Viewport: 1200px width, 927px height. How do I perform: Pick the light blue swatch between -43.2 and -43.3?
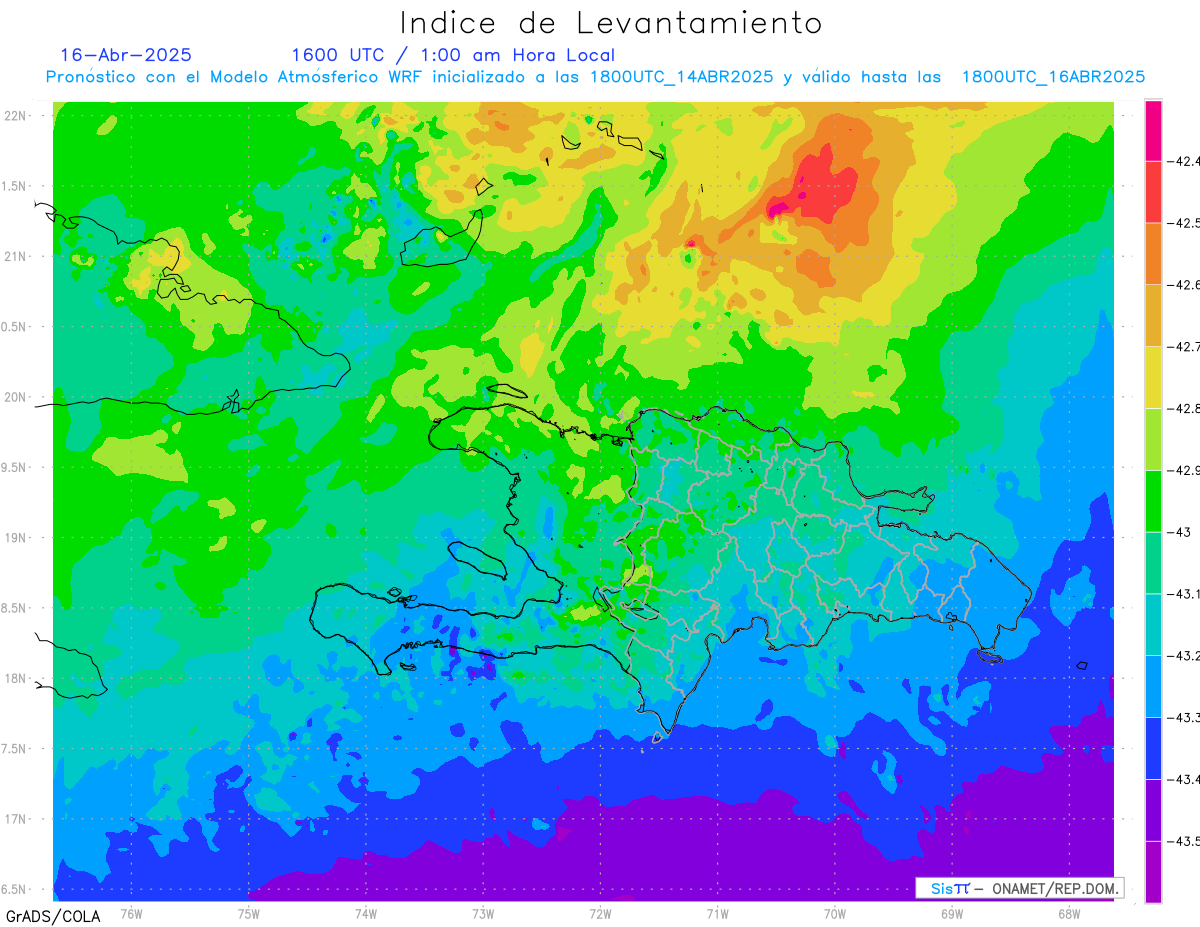[1153, 687]
